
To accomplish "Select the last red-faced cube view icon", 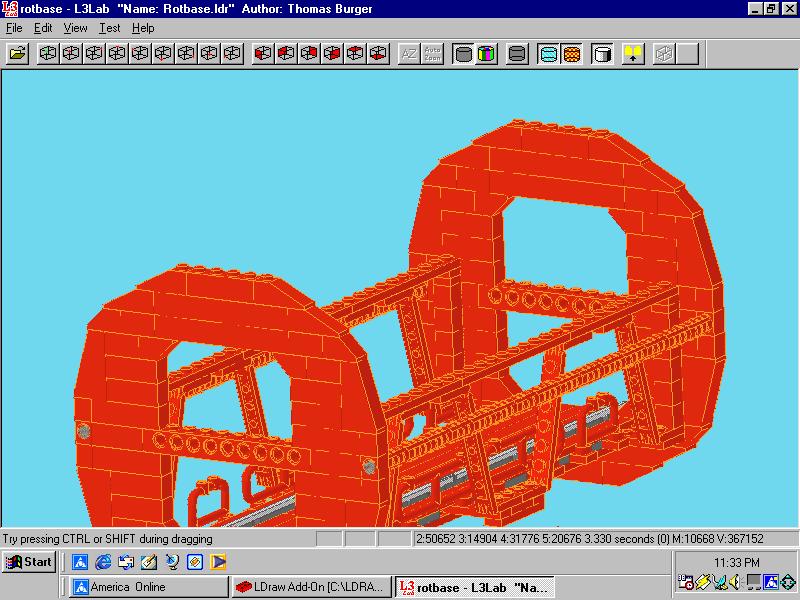I will pyautogui.click(x=378, y=54).
